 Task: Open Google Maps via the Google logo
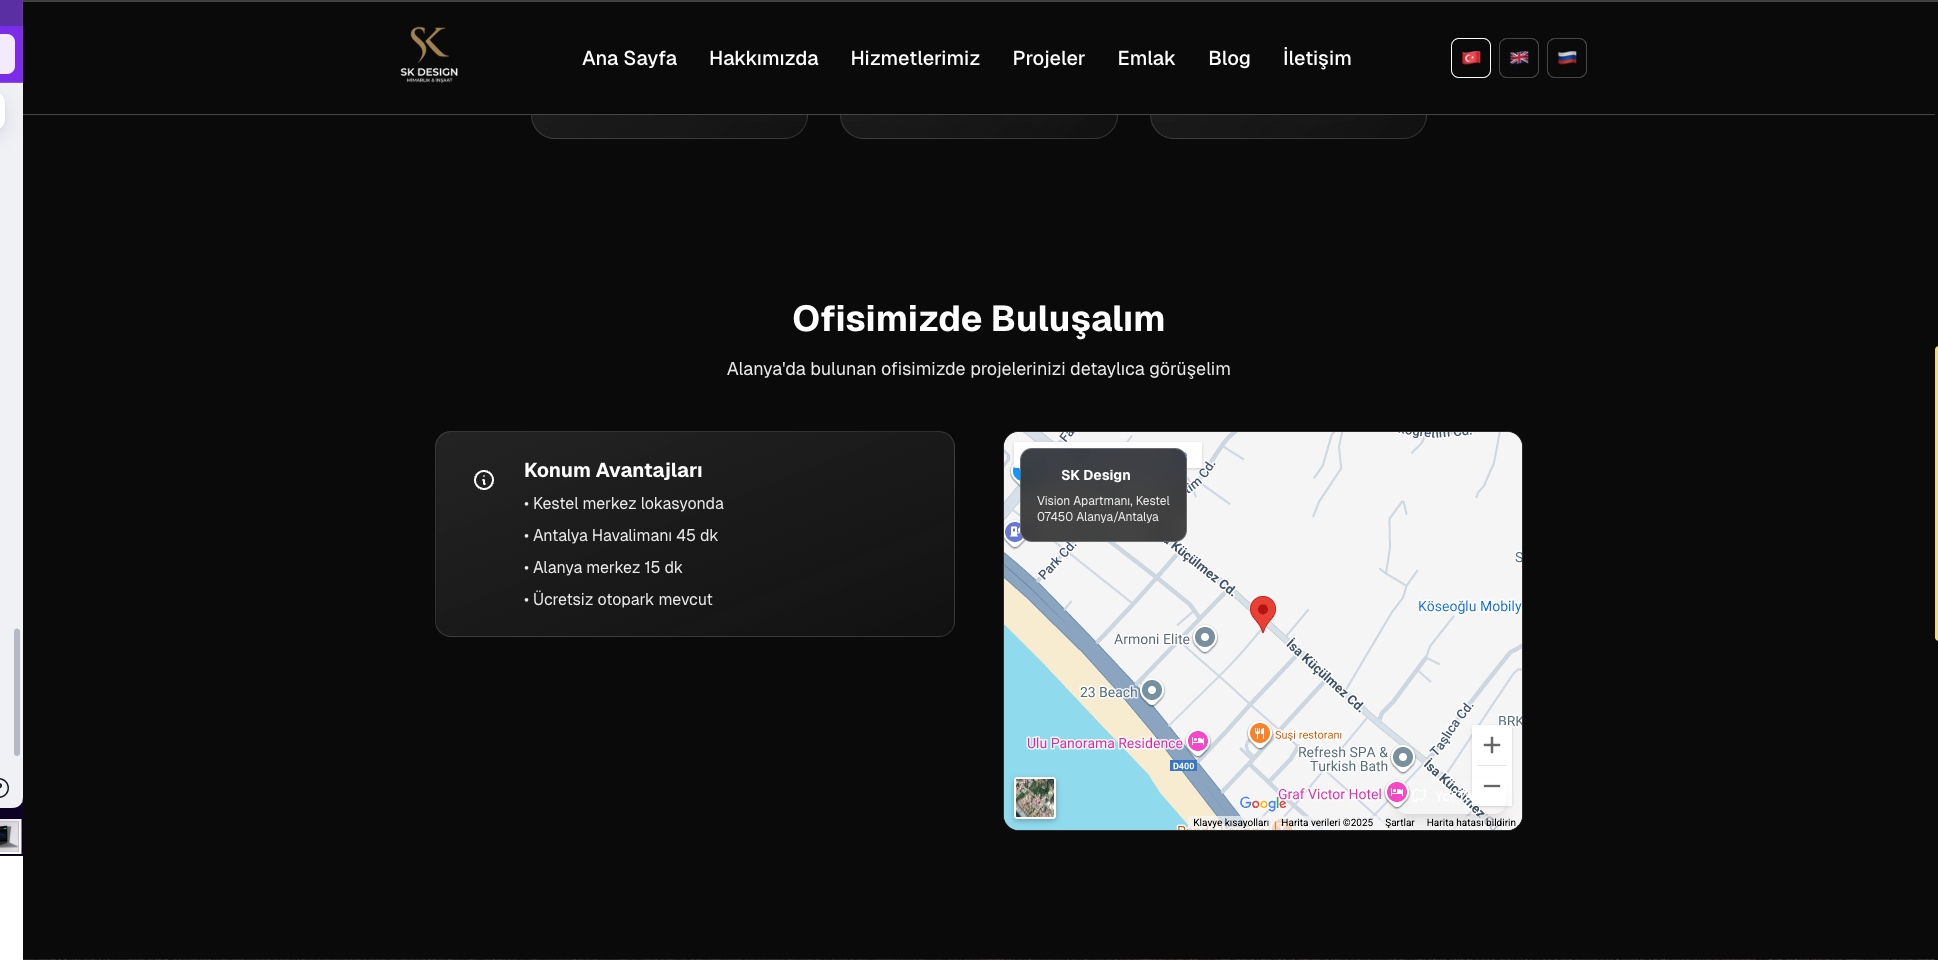click(1262, 804)
